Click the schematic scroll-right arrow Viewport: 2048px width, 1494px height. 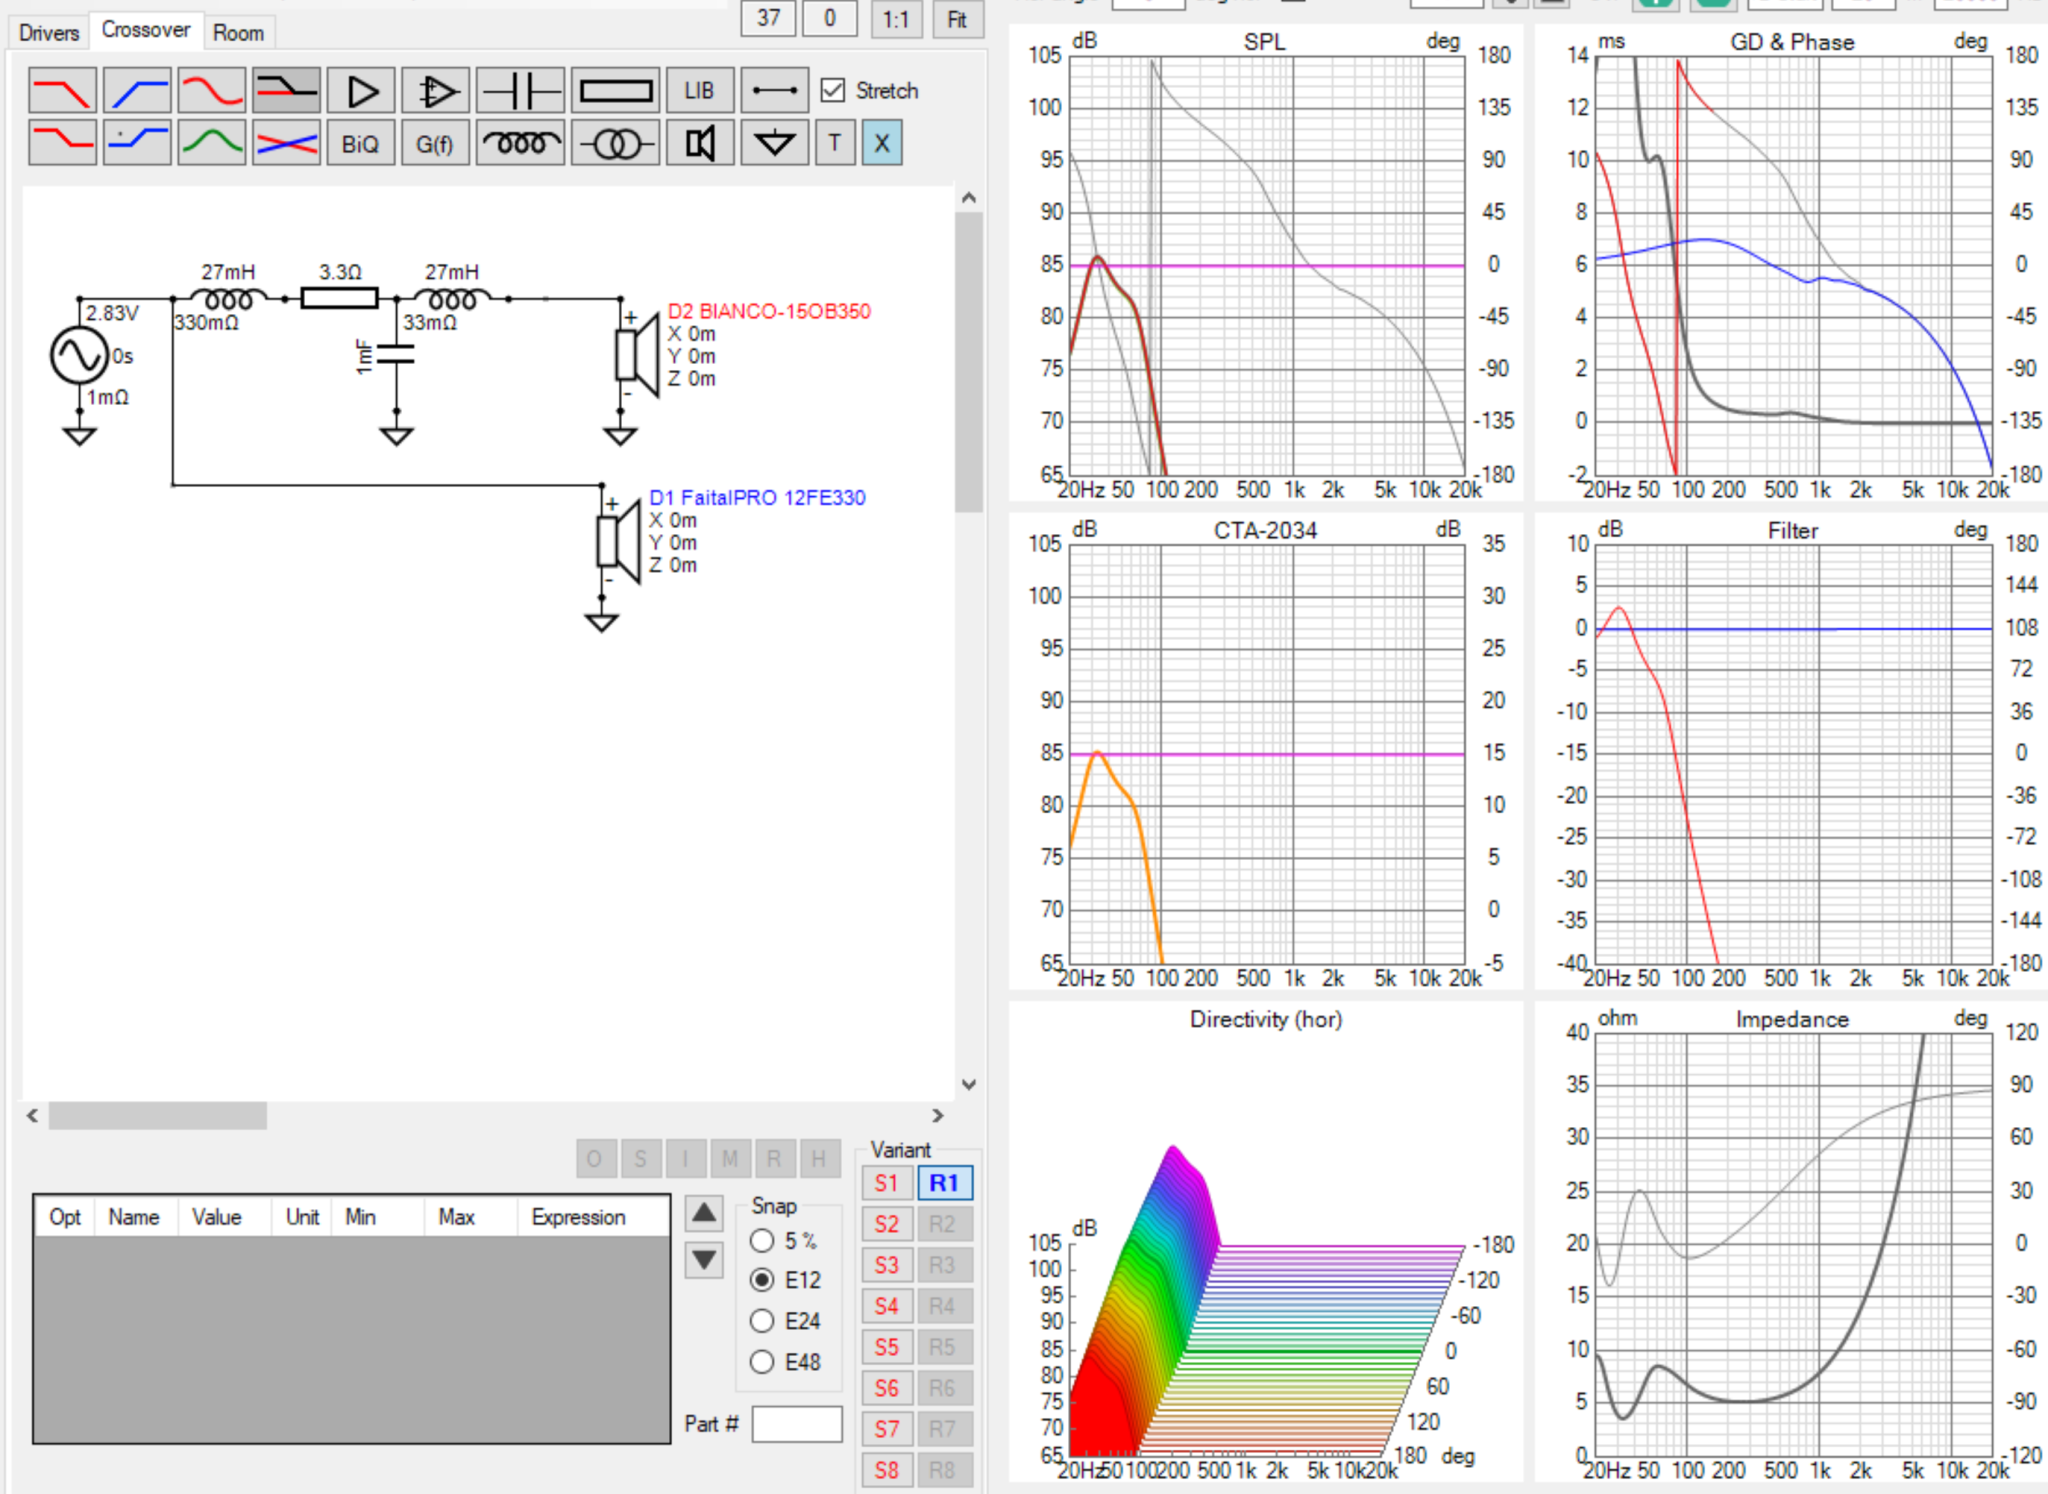pyautogui.click(x=938, y=1115)
